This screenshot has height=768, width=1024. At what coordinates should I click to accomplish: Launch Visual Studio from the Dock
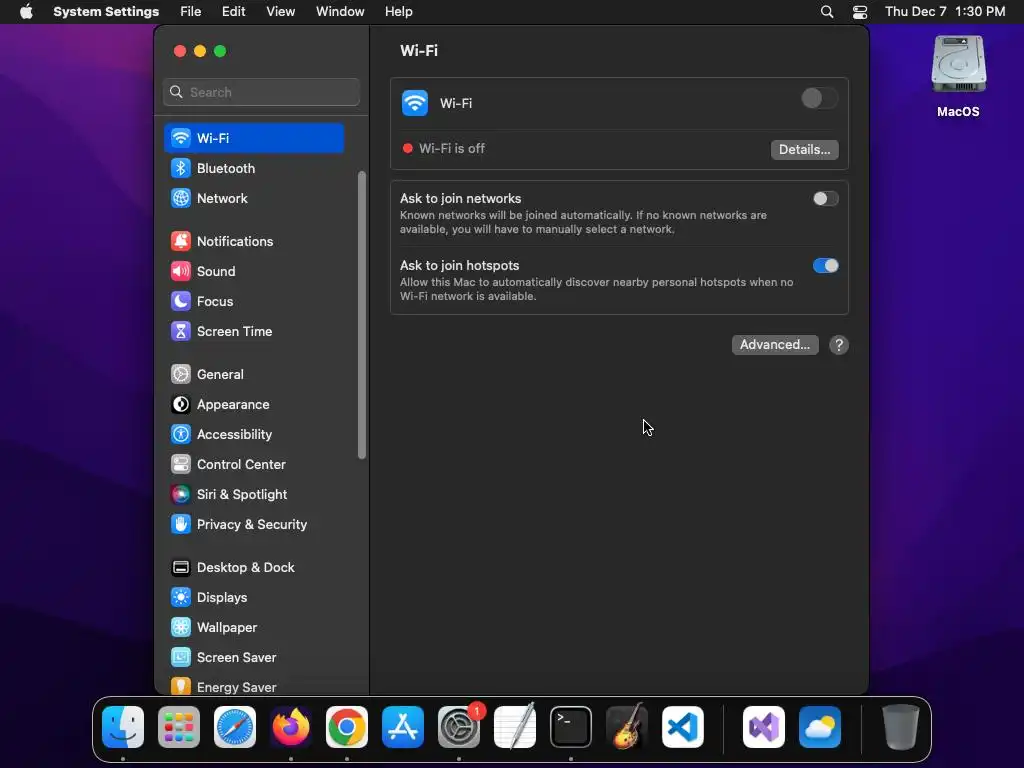click(x=764, y=727)
